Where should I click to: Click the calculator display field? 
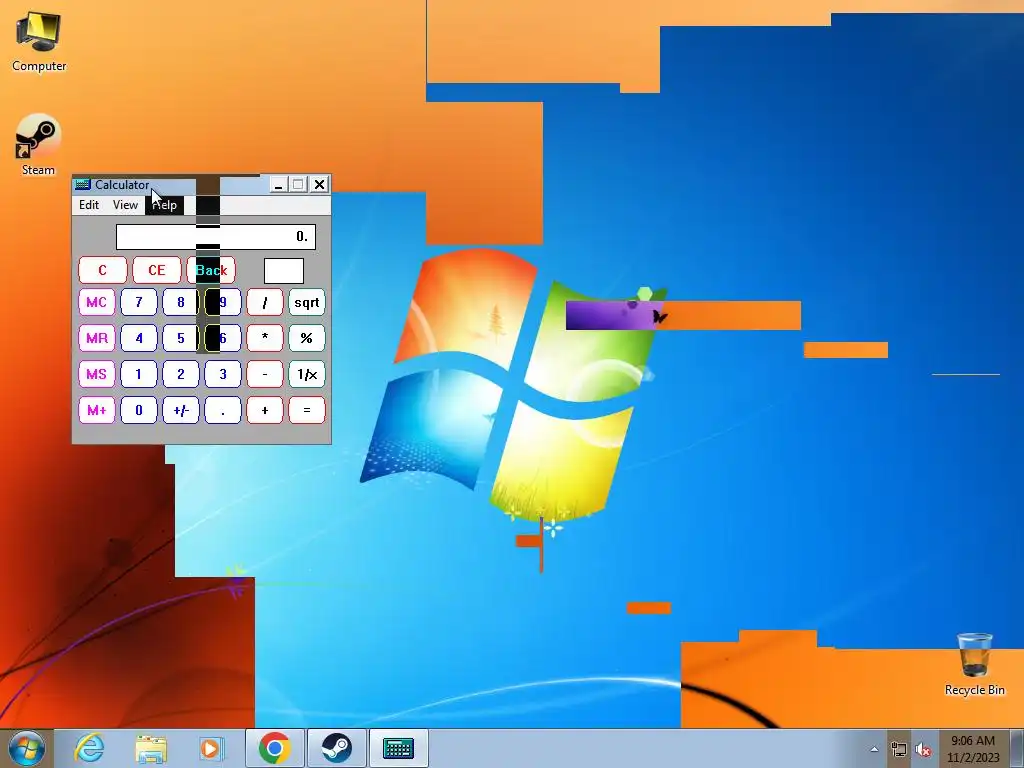point(216,236)
